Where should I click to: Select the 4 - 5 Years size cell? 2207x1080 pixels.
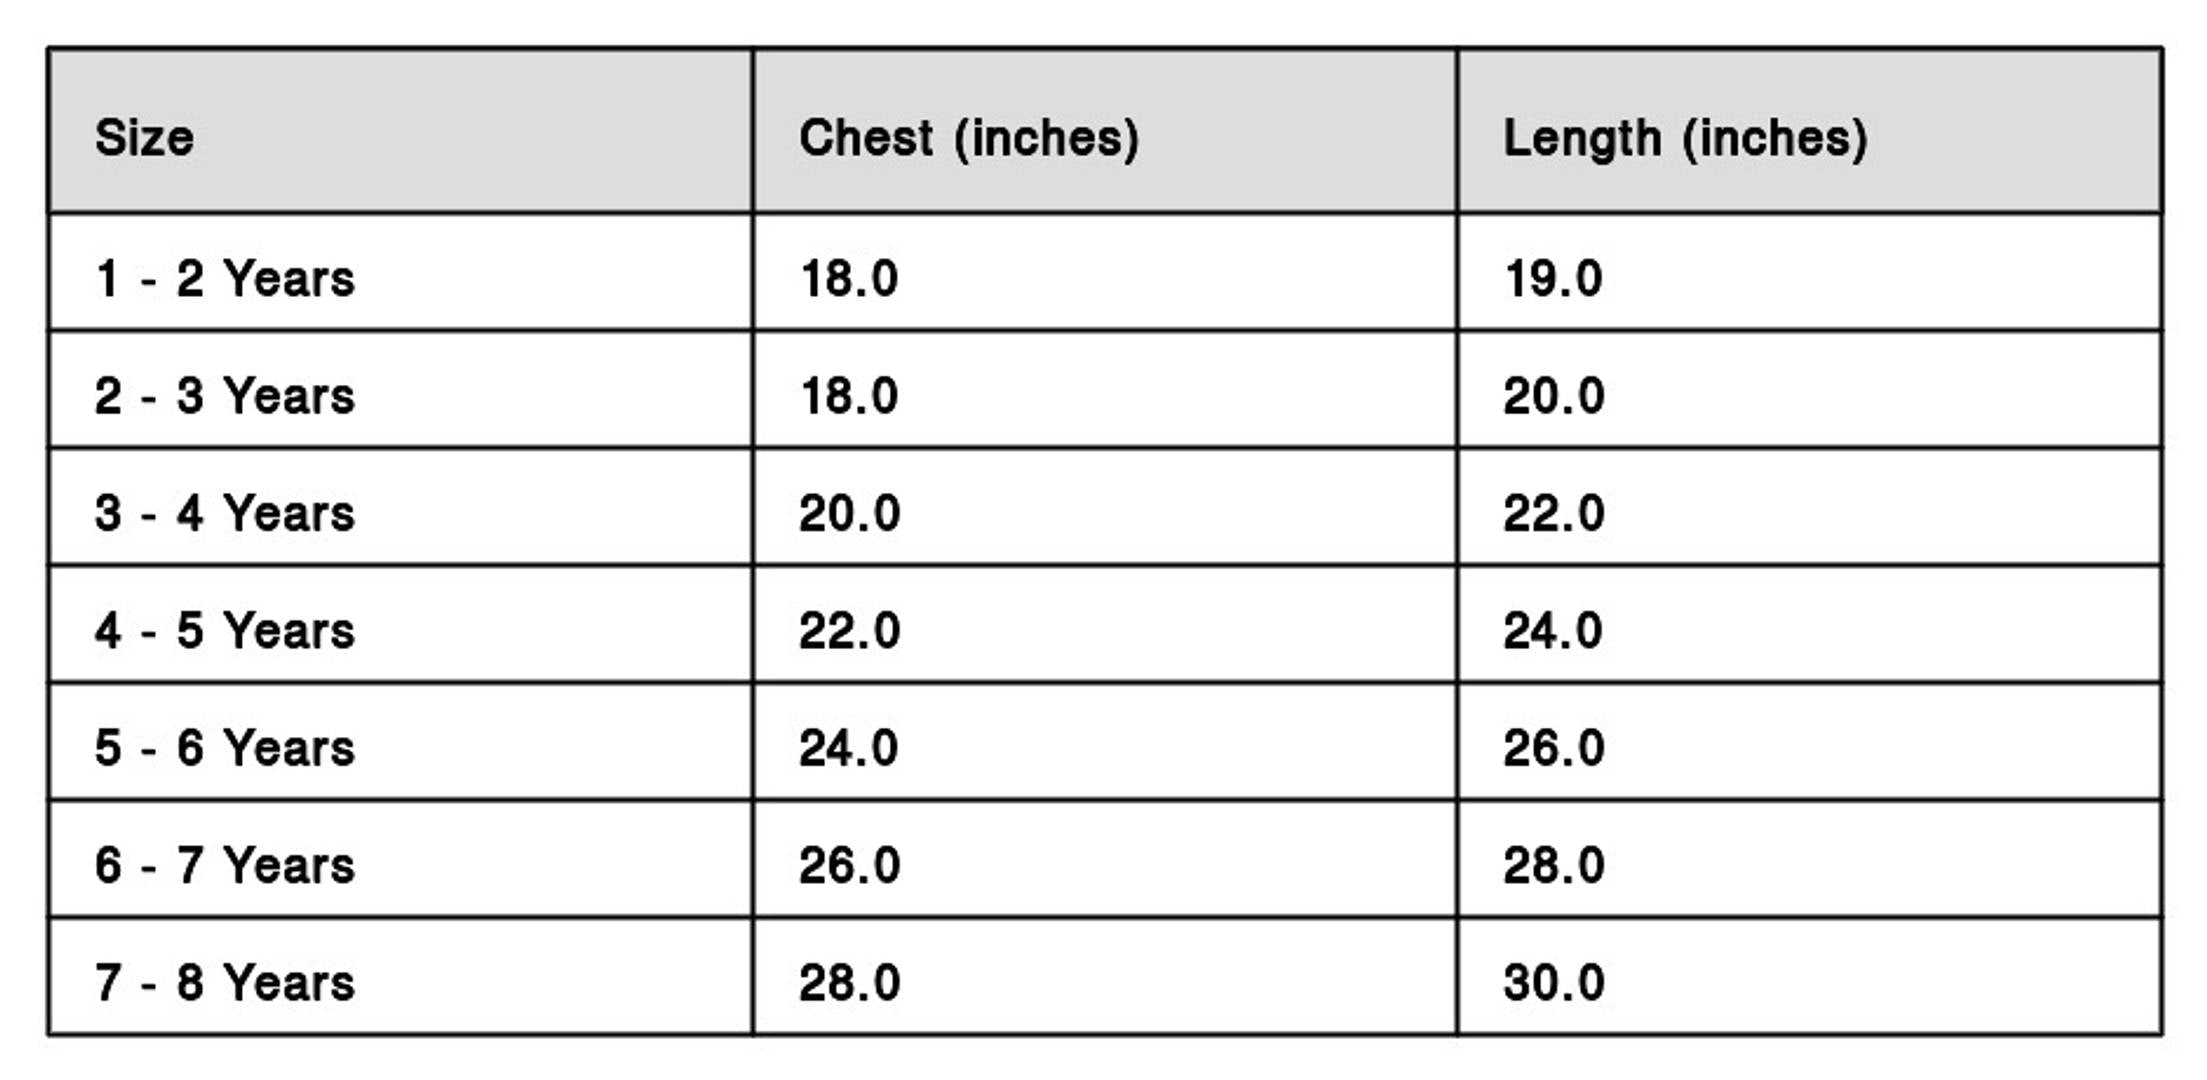tap(225, 630)
